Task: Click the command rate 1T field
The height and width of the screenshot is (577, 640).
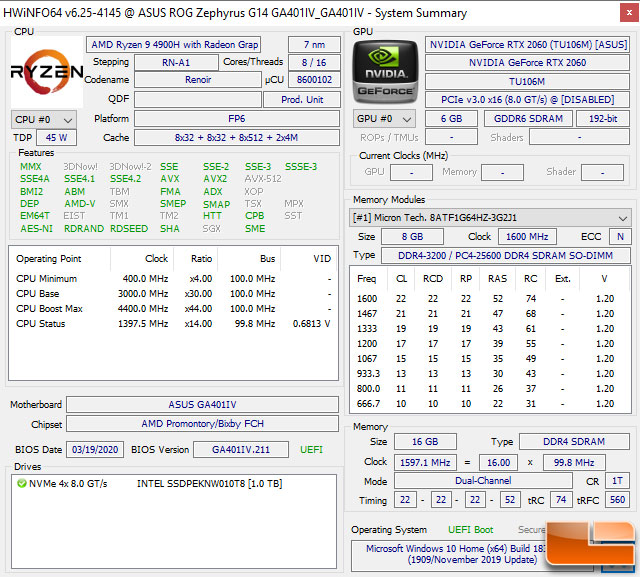Action: point(617,481)
